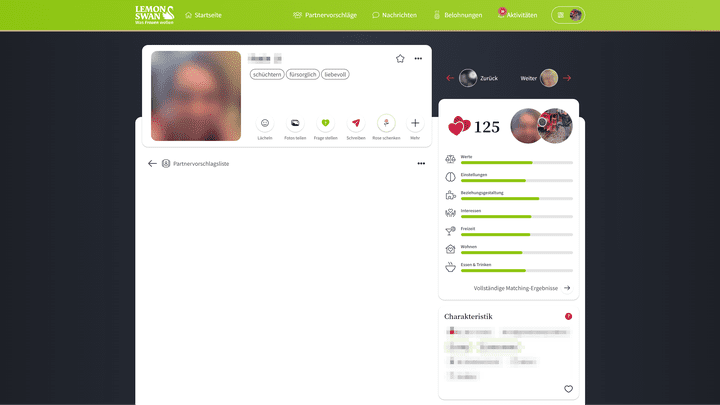
Task: Click the Freizeit cocktail icon
Action: (x=450, y=231)
